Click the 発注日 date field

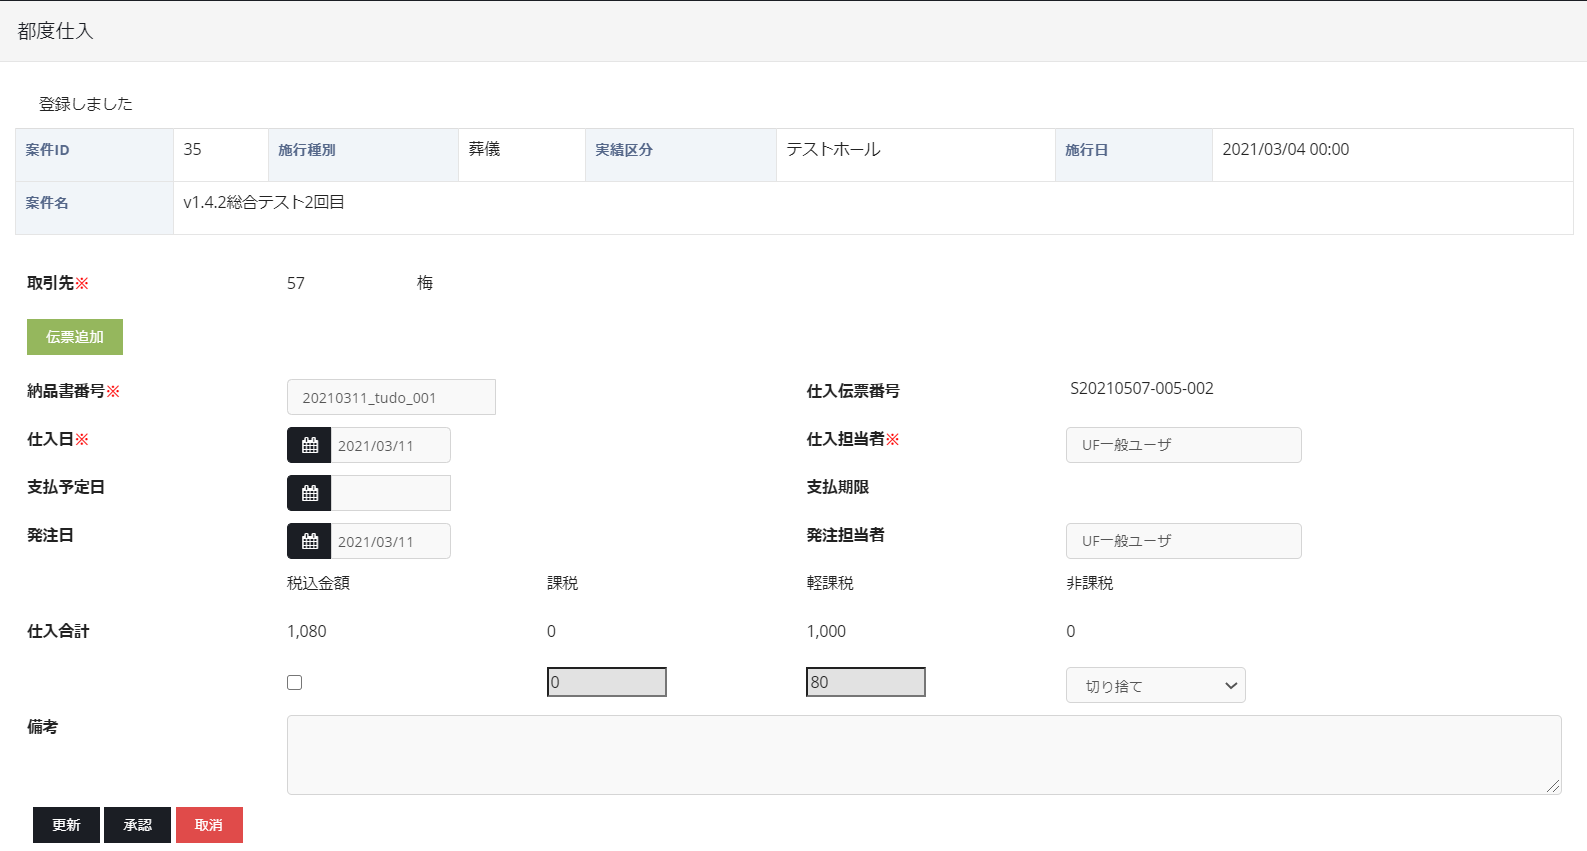pyautogui.click(x=390, y=541)
